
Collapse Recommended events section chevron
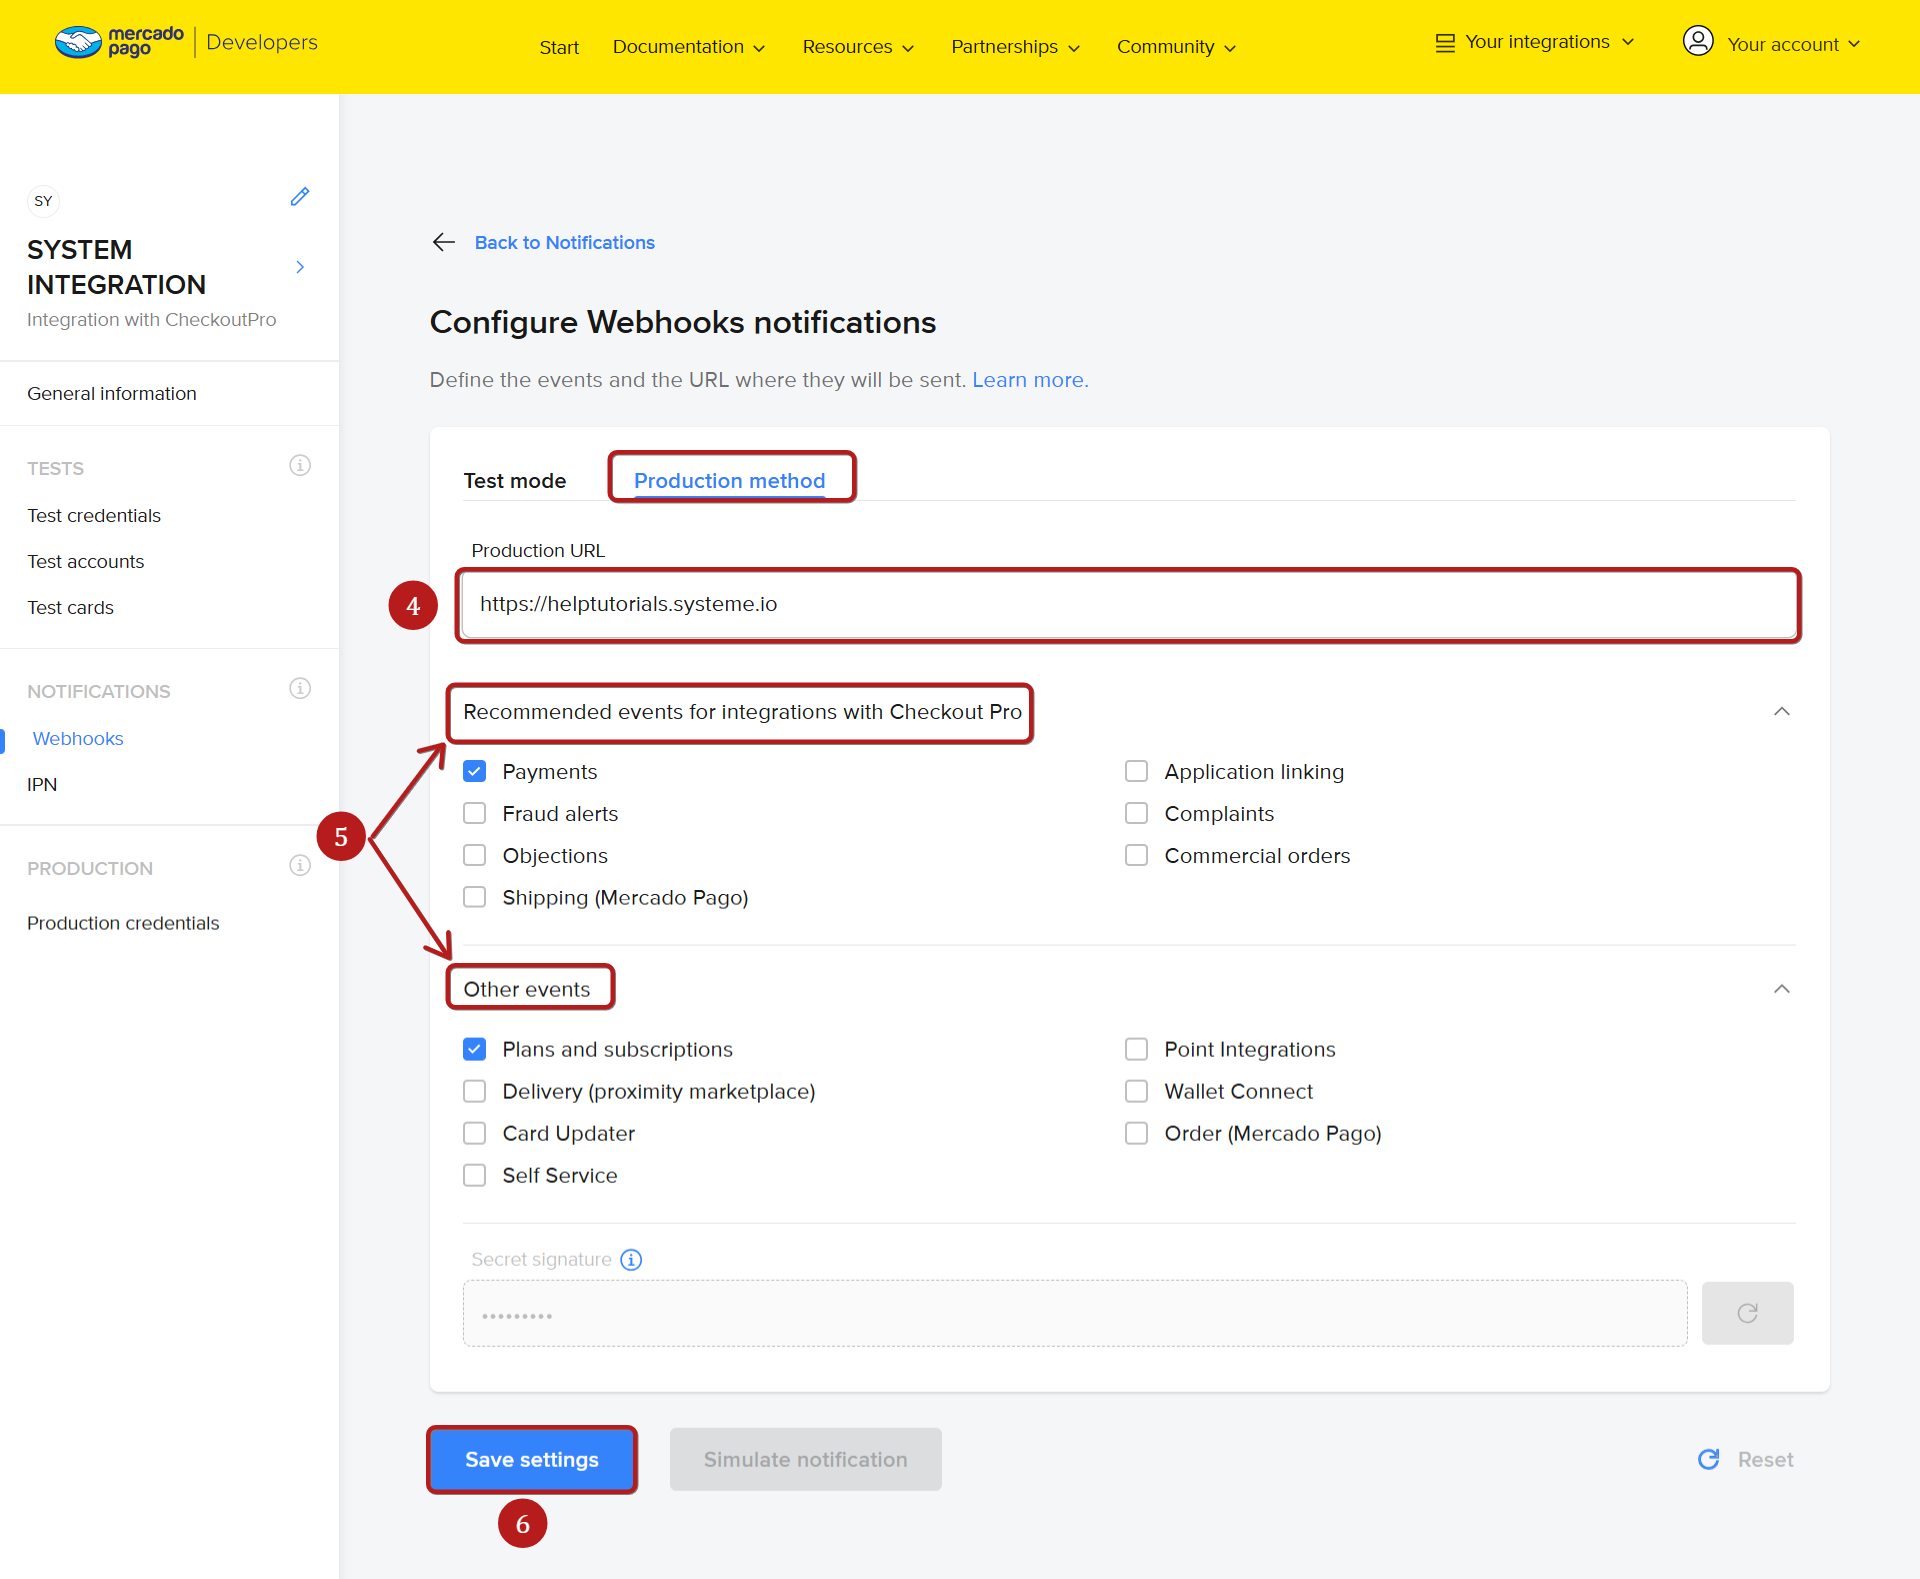click(1781, 711)
